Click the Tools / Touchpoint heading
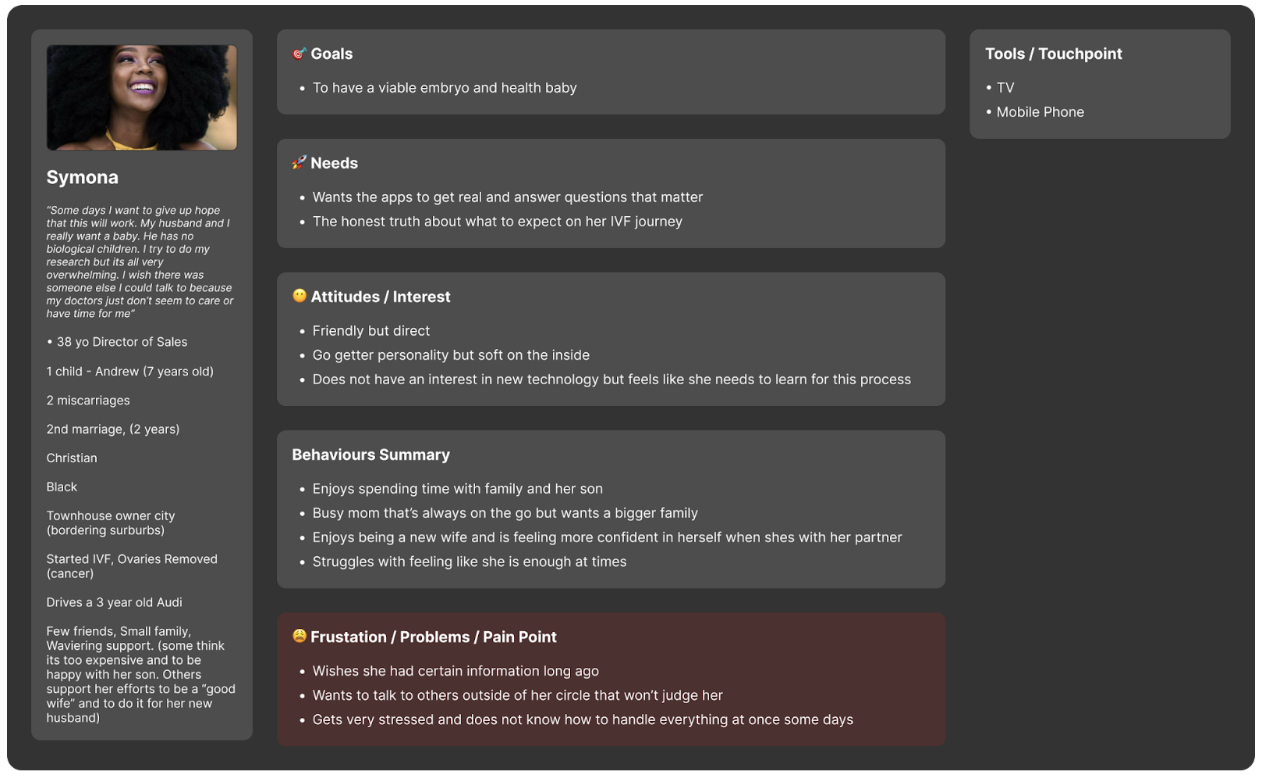This screenshot has width=1264, height=780. pos(1054,54)
